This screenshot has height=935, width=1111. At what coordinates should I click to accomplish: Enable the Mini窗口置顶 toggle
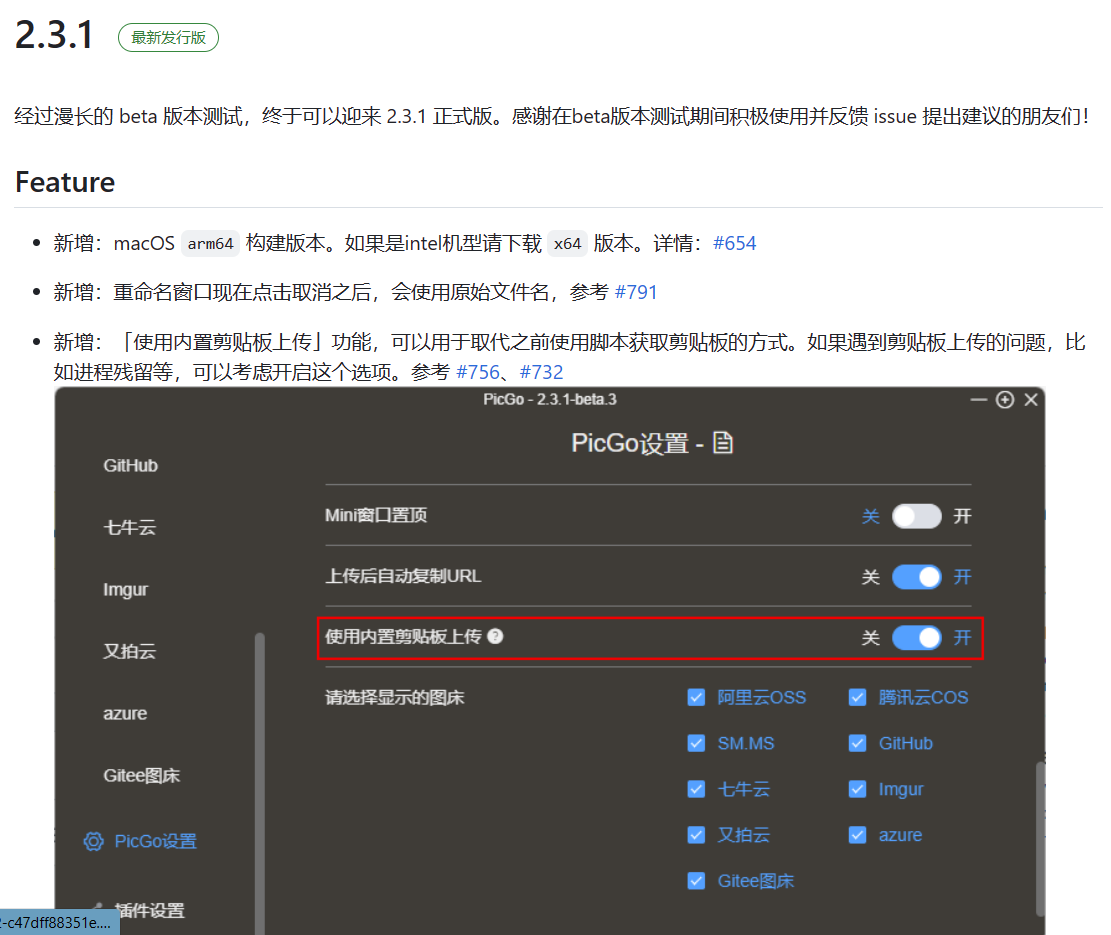(916, 516)
